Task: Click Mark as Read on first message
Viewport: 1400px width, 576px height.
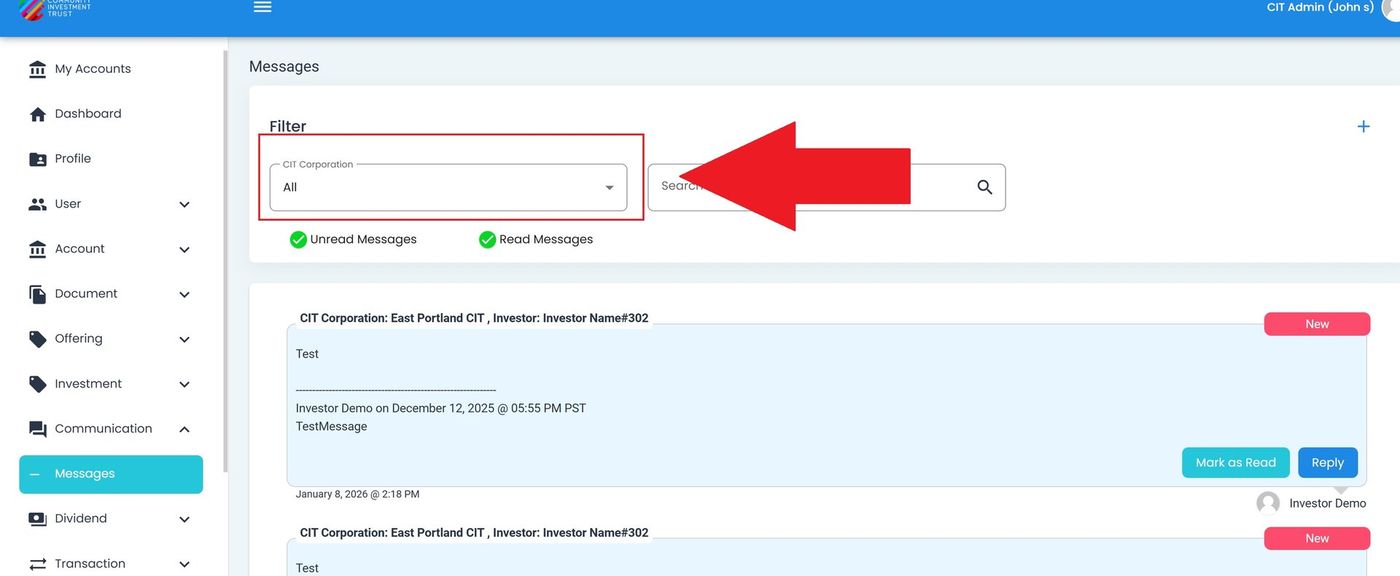Action: click(1235, 462)
